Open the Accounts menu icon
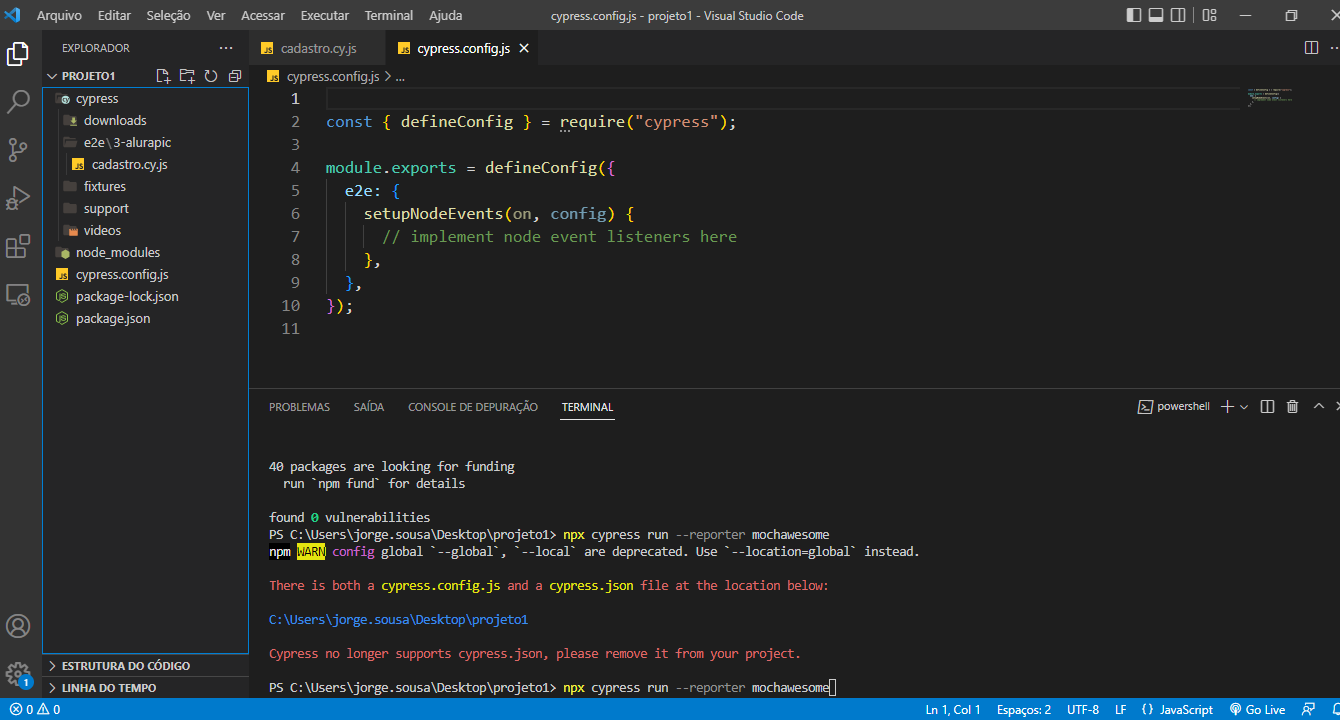Screen dimensions: 1340x720 [18, 626]
